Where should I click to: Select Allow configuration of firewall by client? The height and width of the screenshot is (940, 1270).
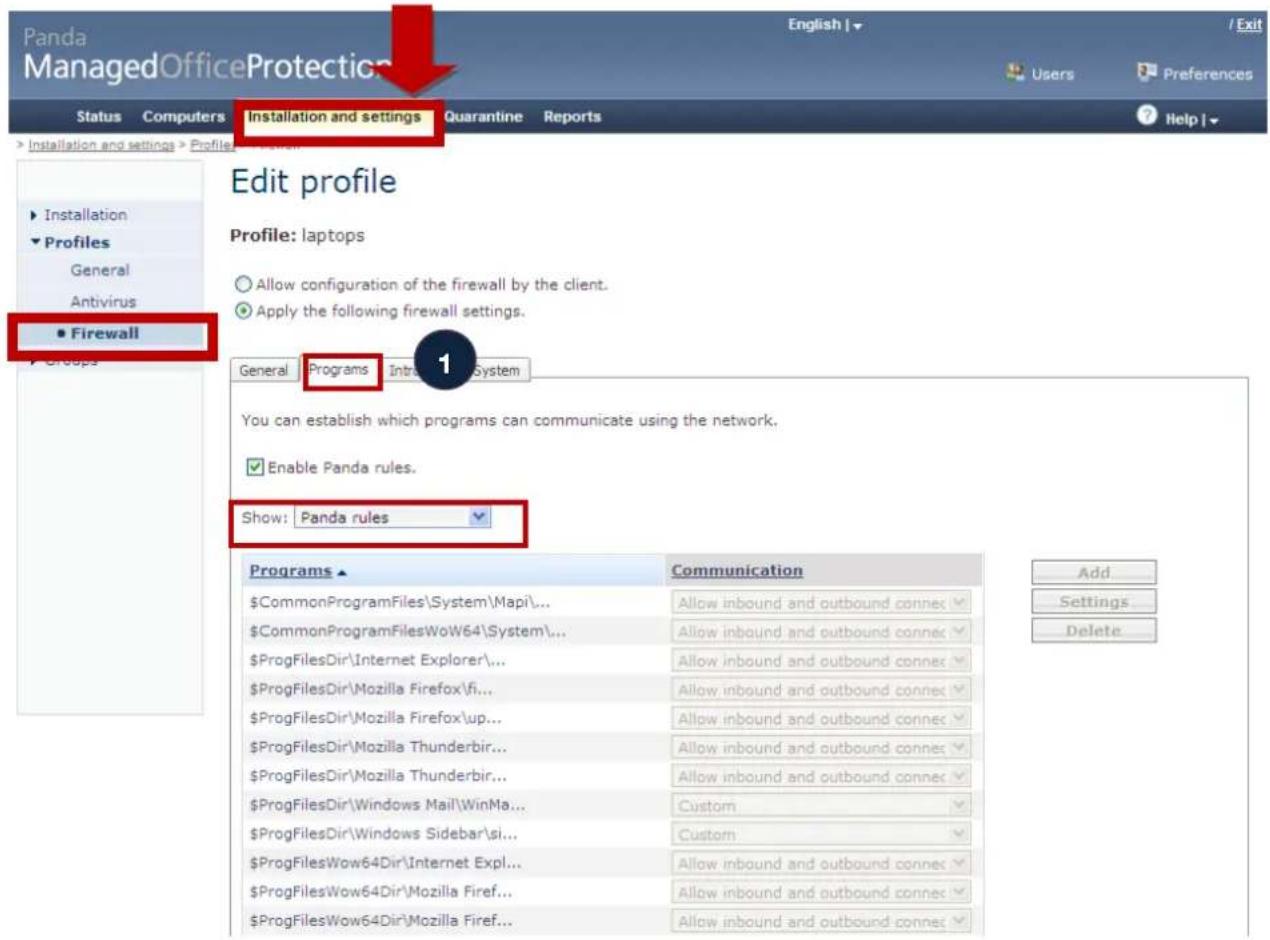point(241,285)
